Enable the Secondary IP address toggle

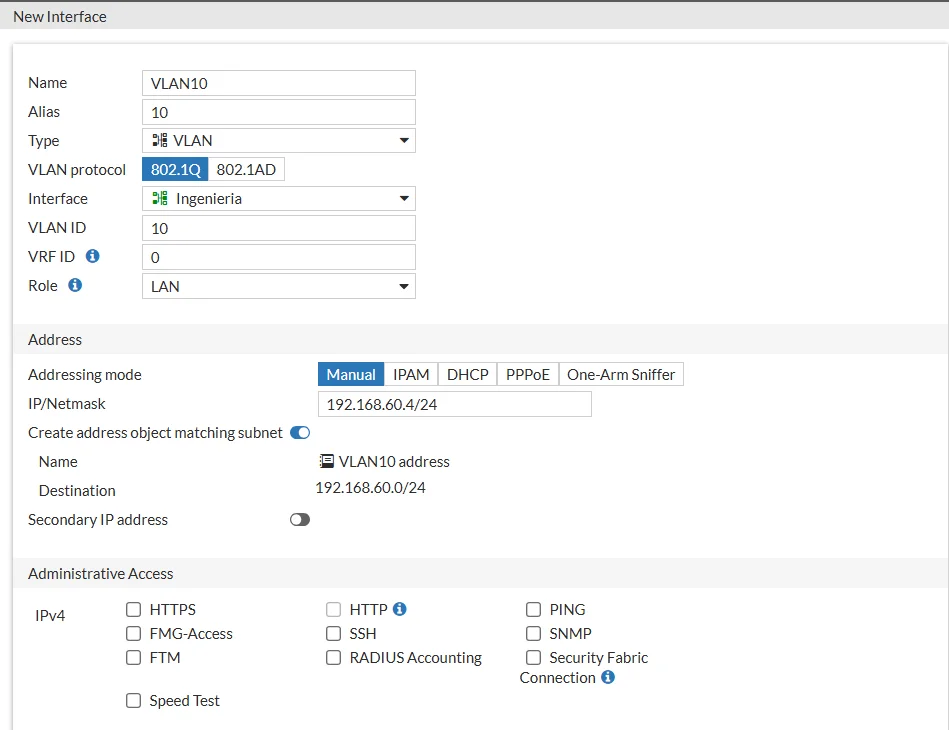point(300,519)
